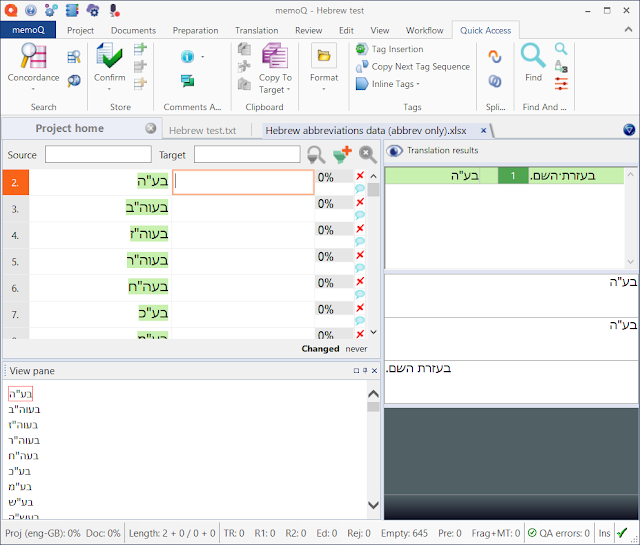Click the filter apply icon next to Target
640x545 pixels.
316,155
